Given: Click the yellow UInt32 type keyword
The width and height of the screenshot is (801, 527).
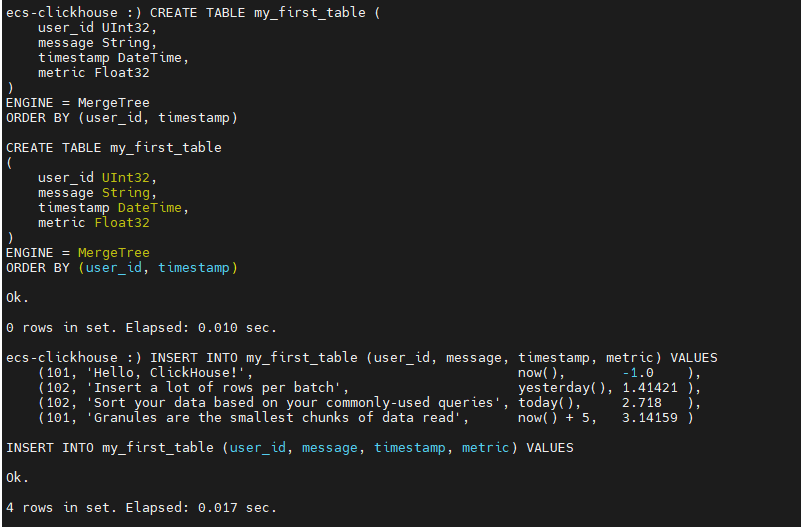Looking at the screenshot, I should 126,178.
